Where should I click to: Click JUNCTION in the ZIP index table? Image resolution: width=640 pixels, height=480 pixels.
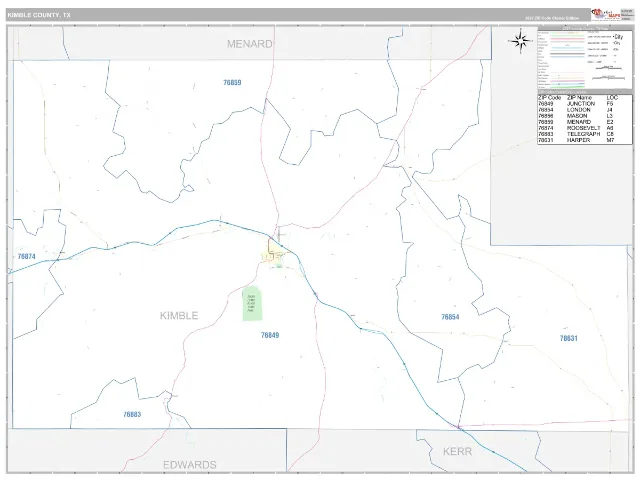(x=581, y=104)
